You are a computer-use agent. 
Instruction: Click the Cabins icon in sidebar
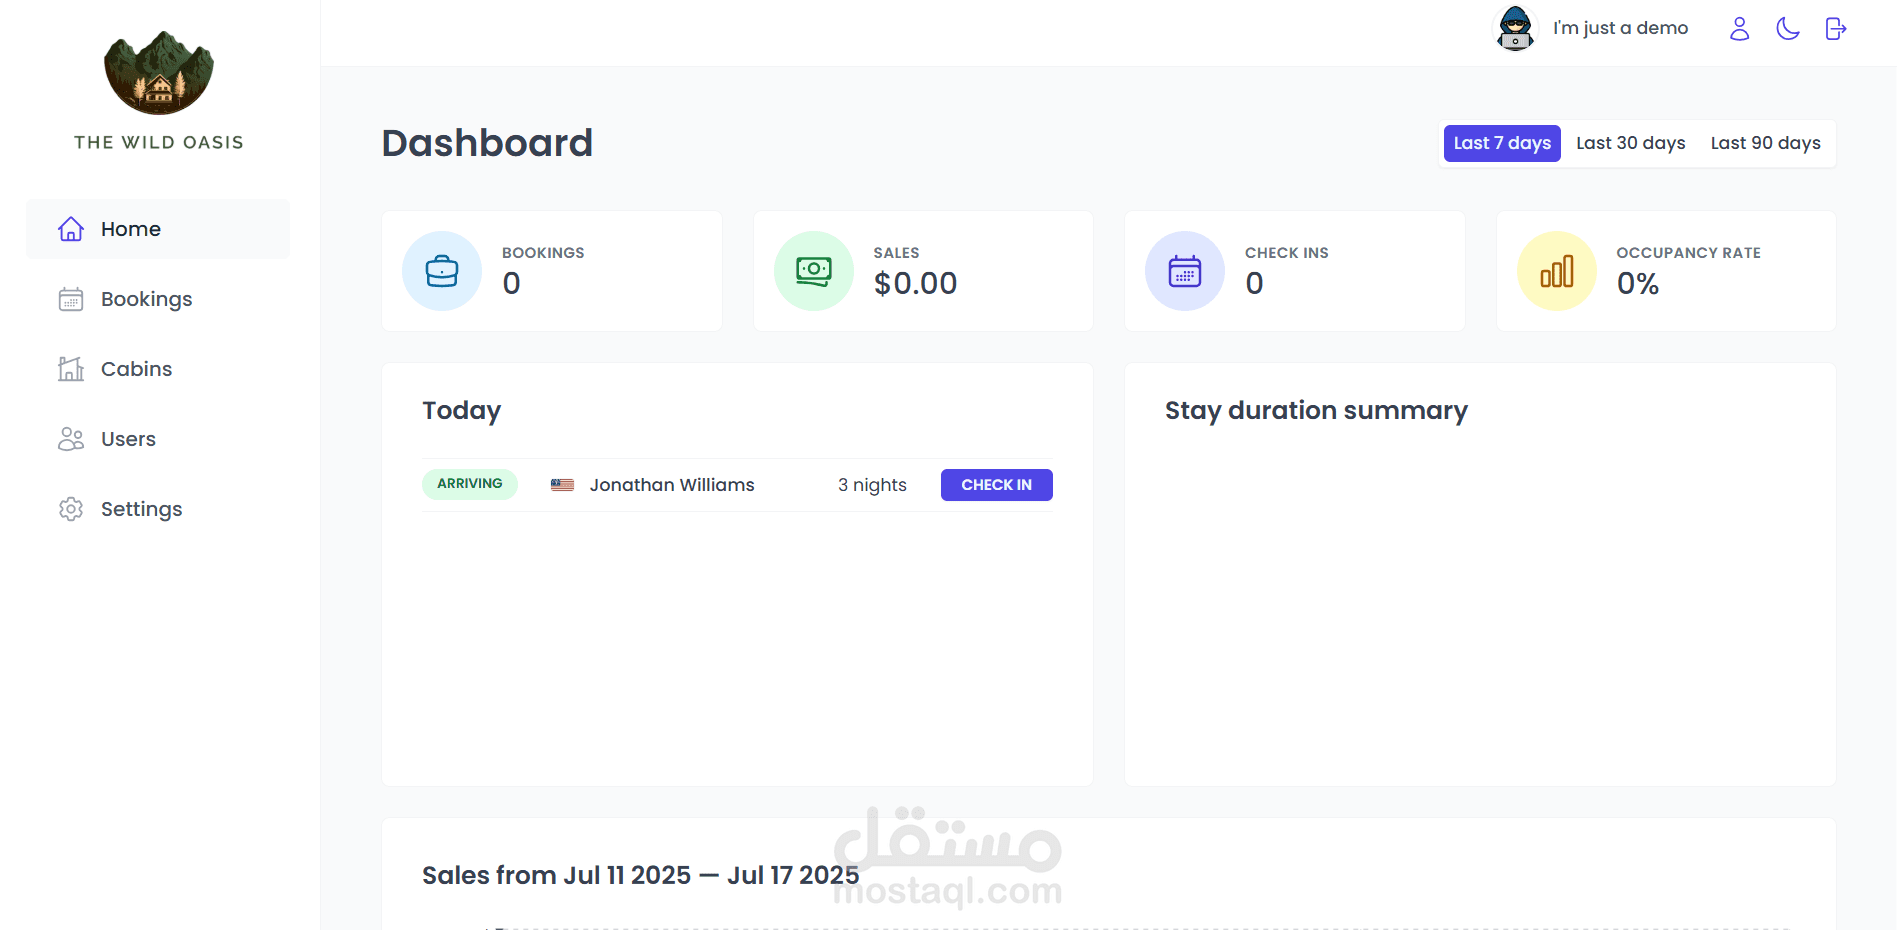71,369
